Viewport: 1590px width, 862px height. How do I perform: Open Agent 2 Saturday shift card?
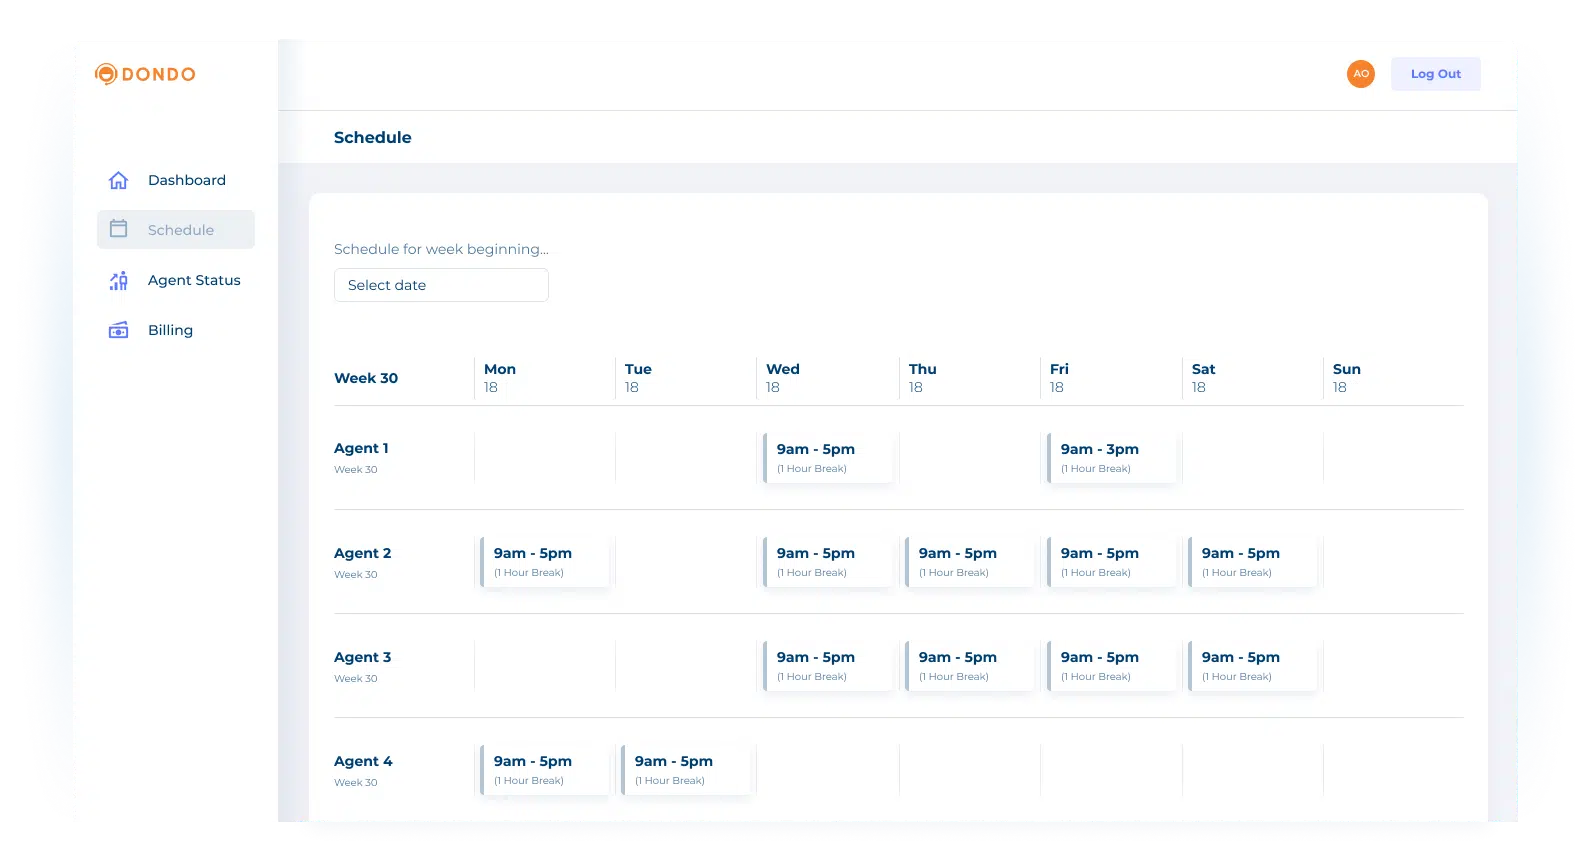1253,562
